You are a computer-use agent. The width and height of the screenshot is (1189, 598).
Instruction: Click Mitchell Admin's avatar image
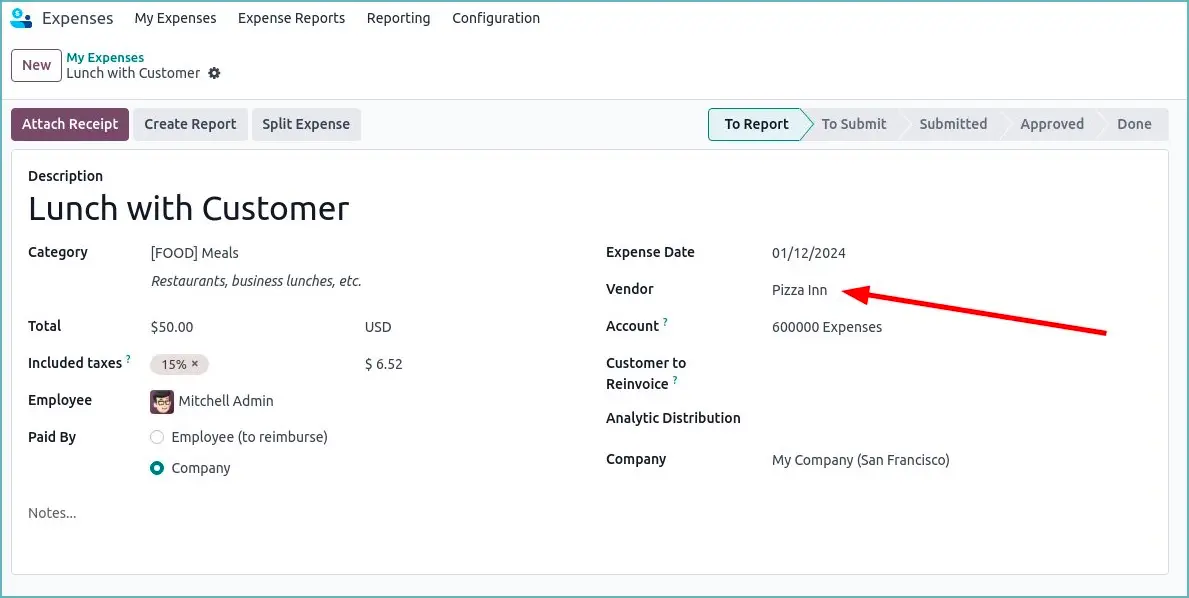pyautogui.click(x=162, y=401)
